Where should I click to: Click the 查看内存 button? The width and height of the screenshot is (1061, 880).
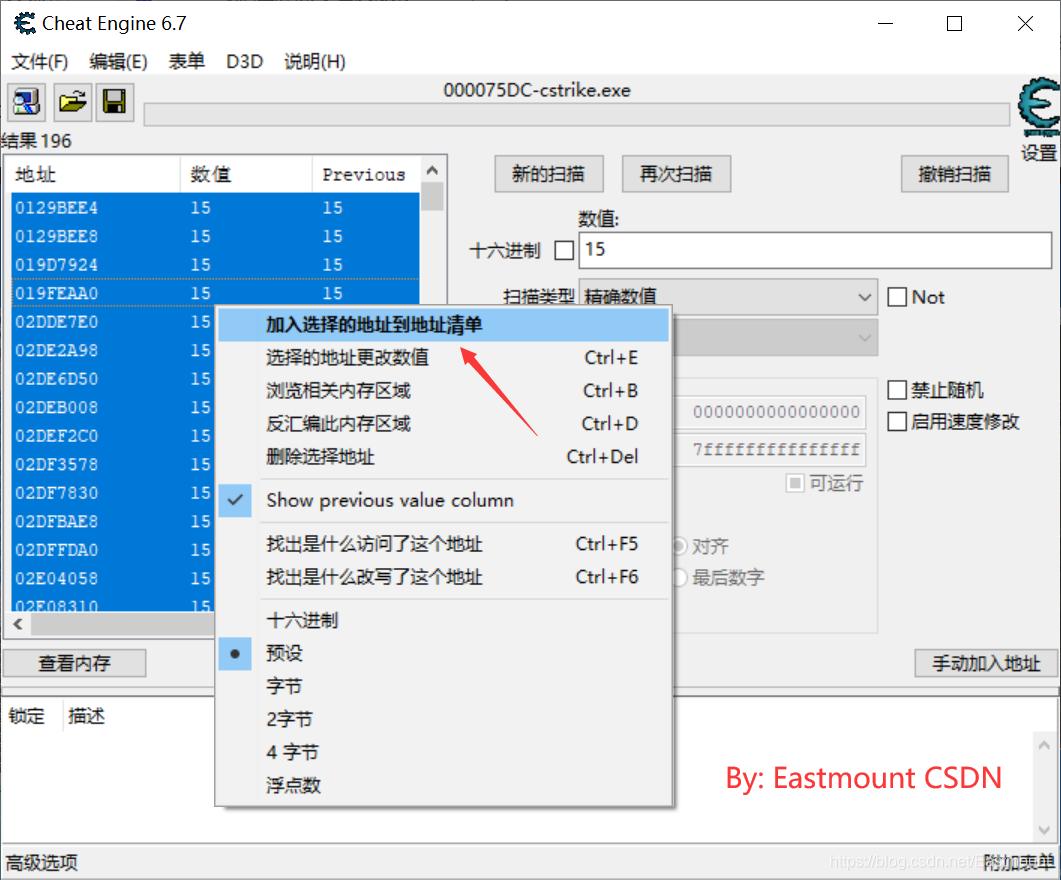coord(74,664)
